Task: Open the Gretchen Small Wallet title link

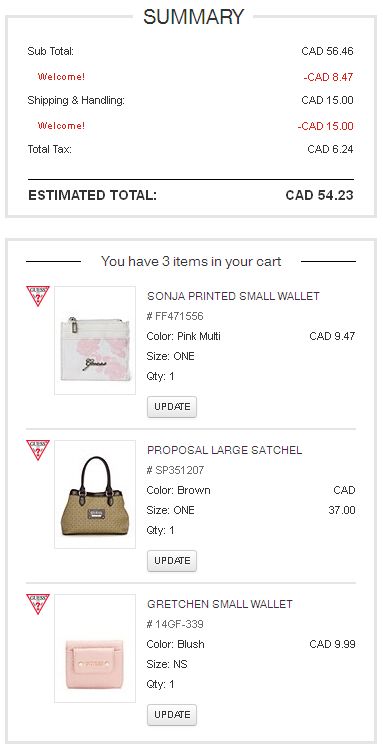Action: (x=220, y=604)
